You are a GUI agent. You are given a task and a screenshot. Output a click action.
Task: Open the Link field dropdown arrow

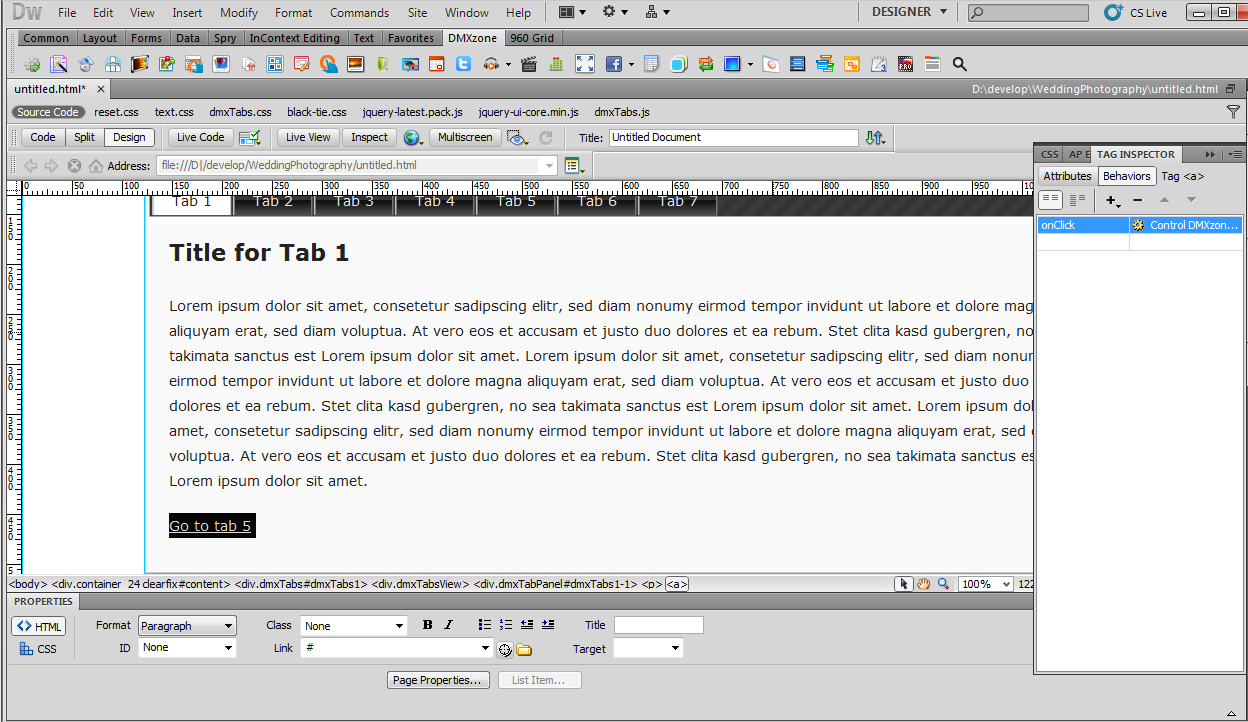(486, 648)
